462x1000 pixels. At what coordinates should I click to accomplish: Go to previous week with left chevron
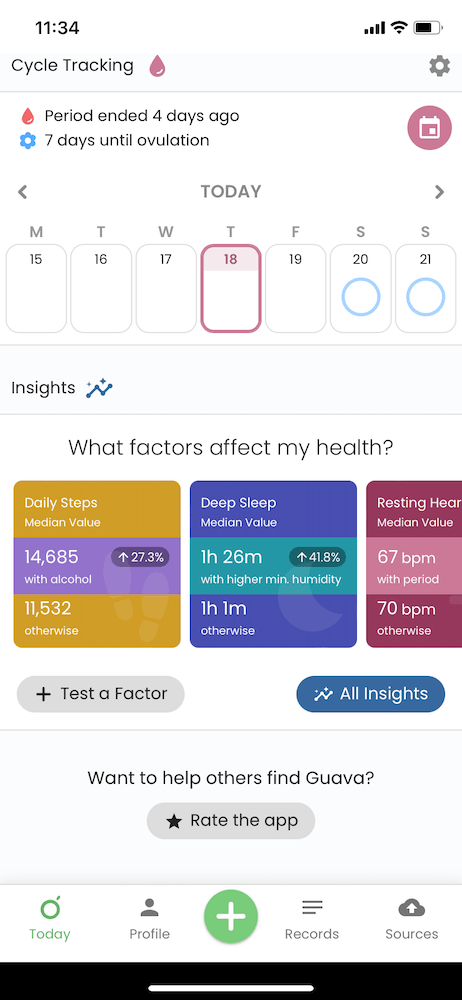[x=22, y=191]
